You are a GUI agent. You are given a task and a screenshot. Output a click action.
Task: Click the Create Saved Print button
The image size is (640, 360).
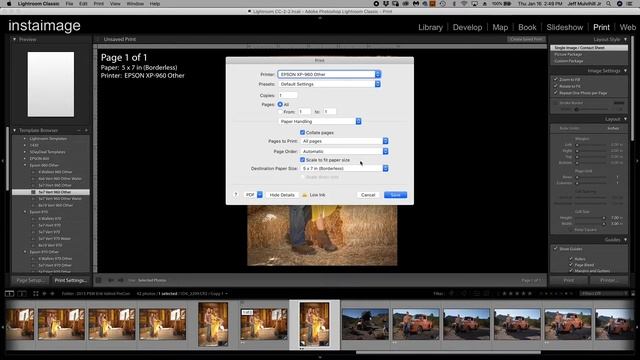(x=527, y=39)
